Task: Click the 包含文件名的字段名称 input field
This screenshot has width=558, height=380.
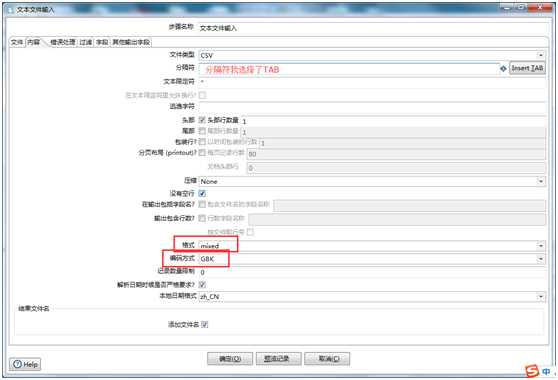Action: click(x=410, y=205)
